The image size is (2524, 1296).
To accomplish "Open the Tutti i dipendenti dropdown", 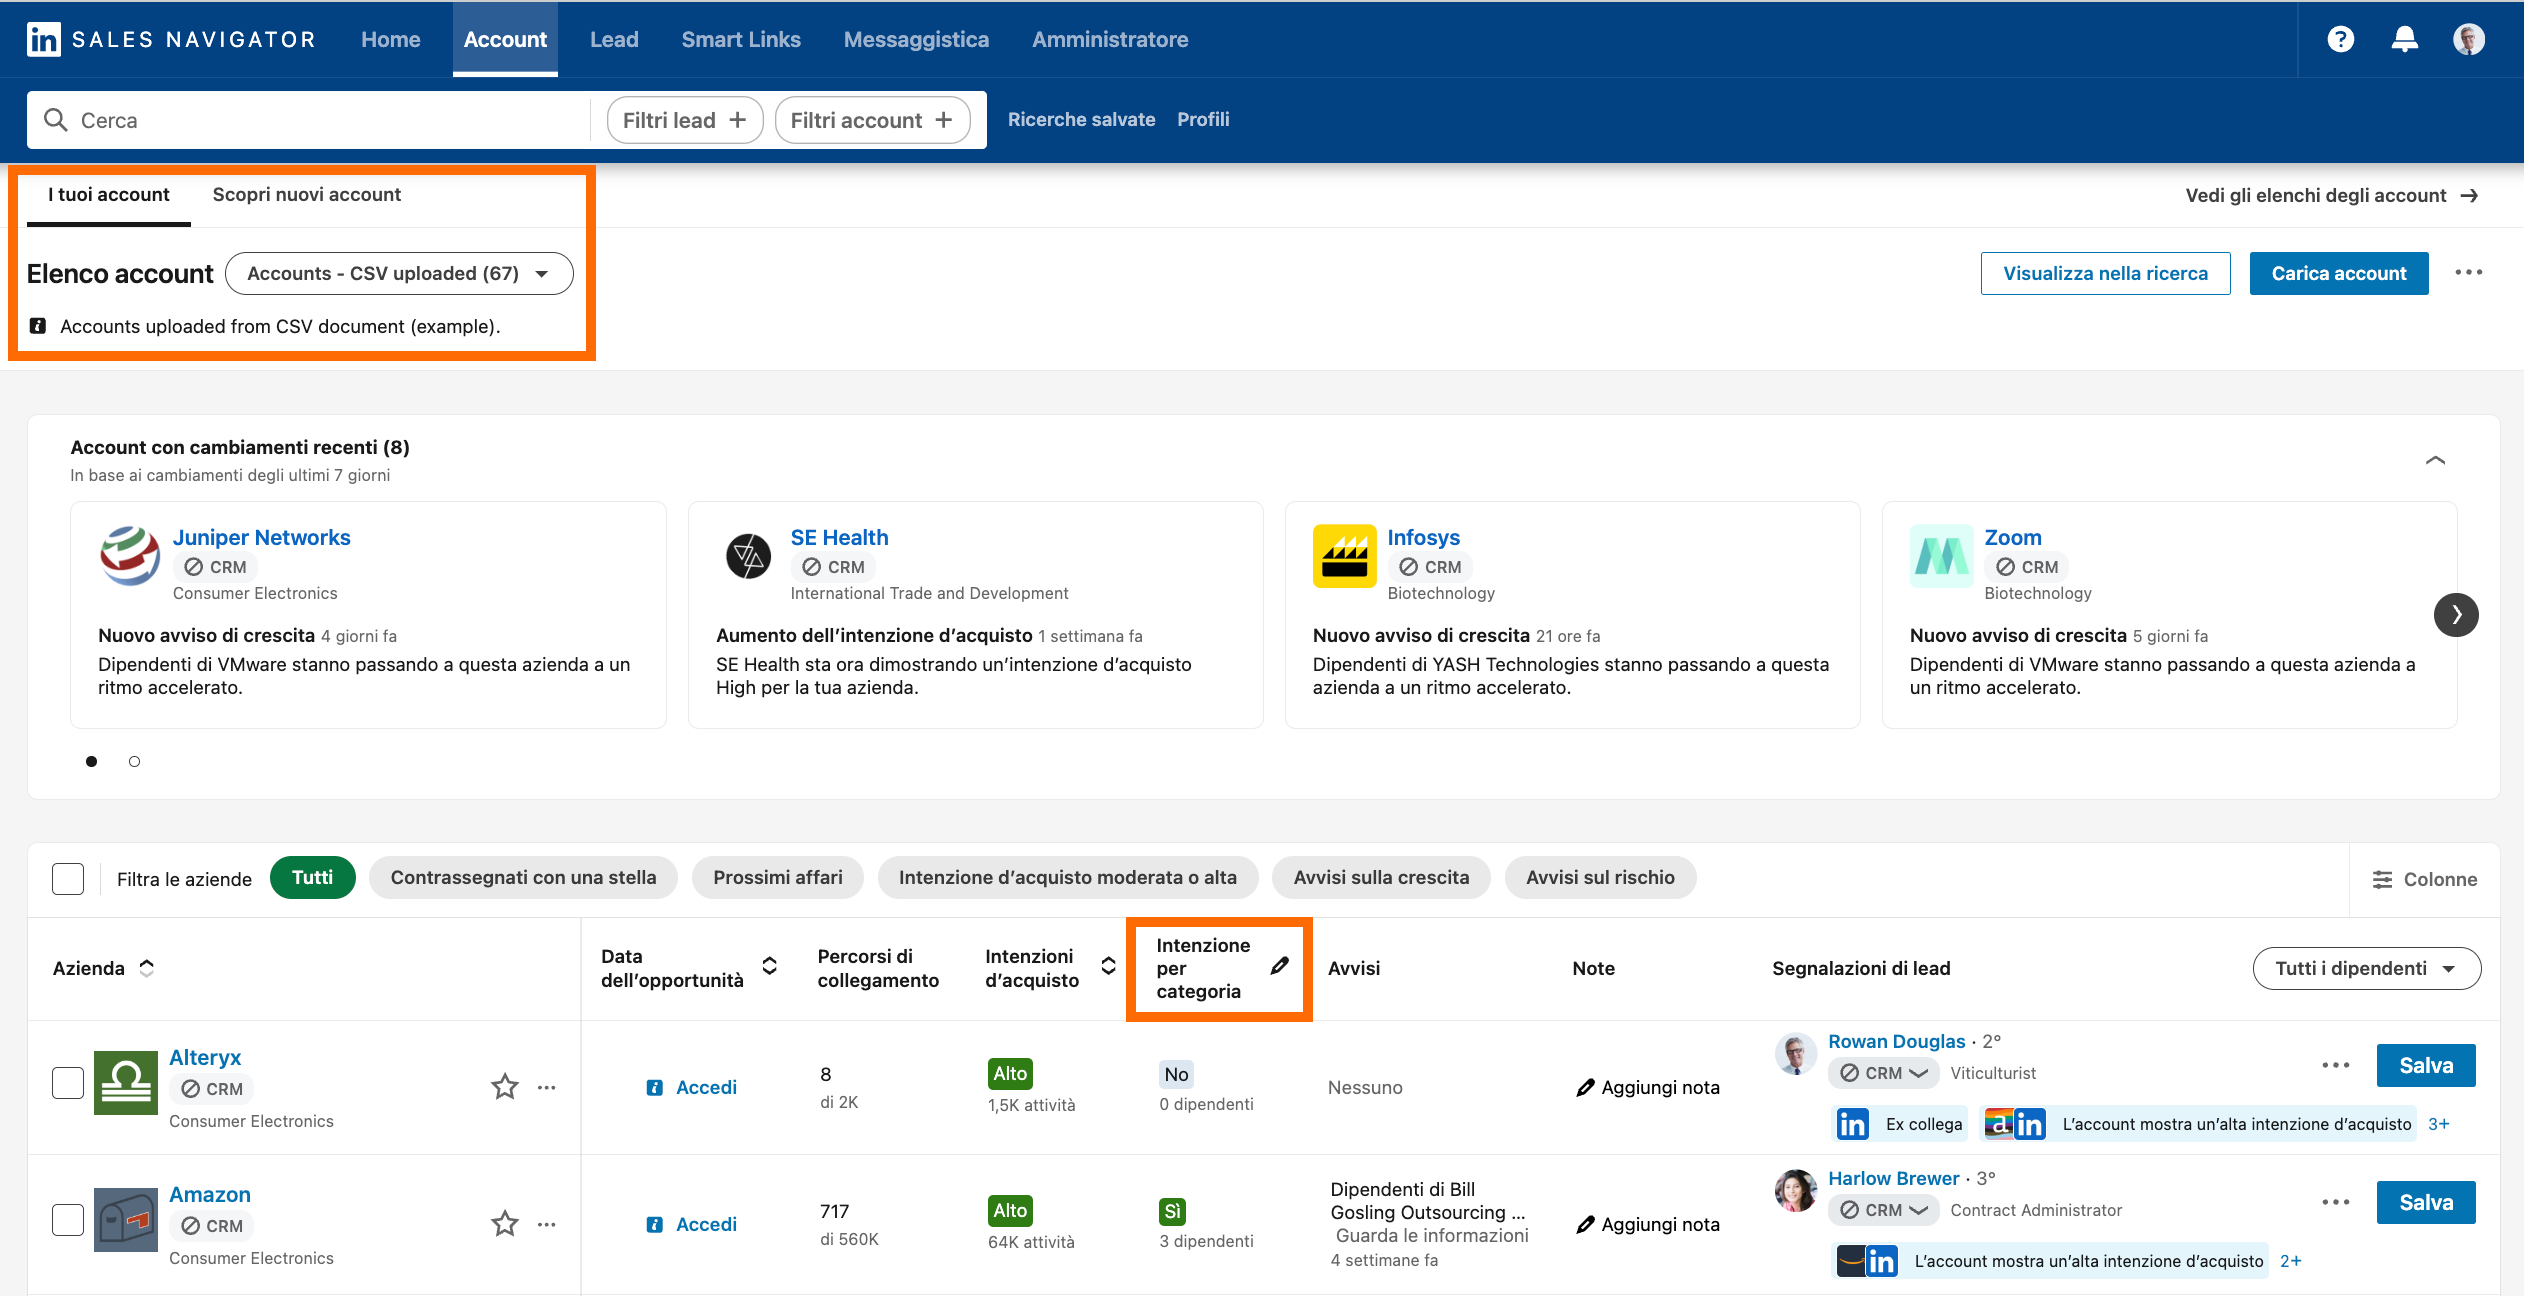I will [x=2366, y=968].
